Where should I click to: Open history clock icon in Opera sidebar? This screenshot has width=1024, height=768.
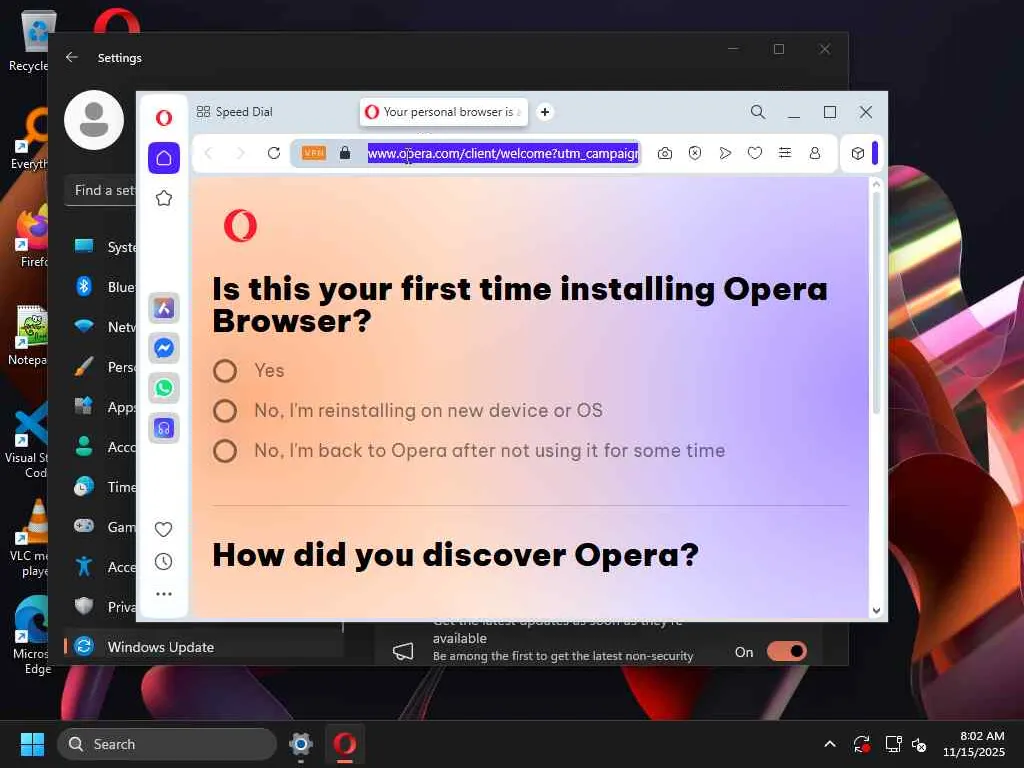[x=163, y=562]
